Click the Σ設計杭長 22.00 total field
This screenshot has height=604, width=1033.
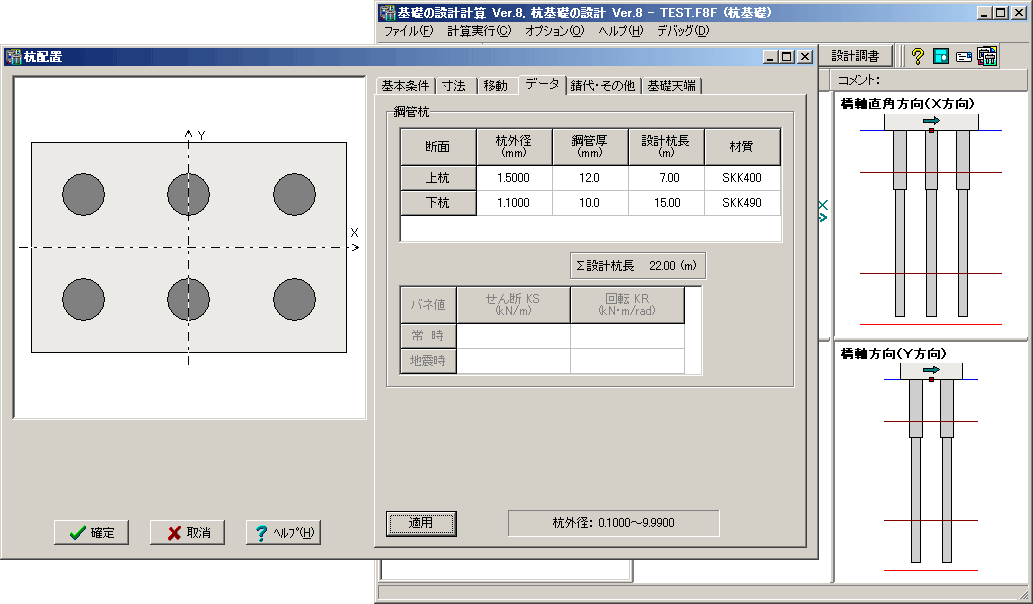pyautogui.click(x=638, y=265)
